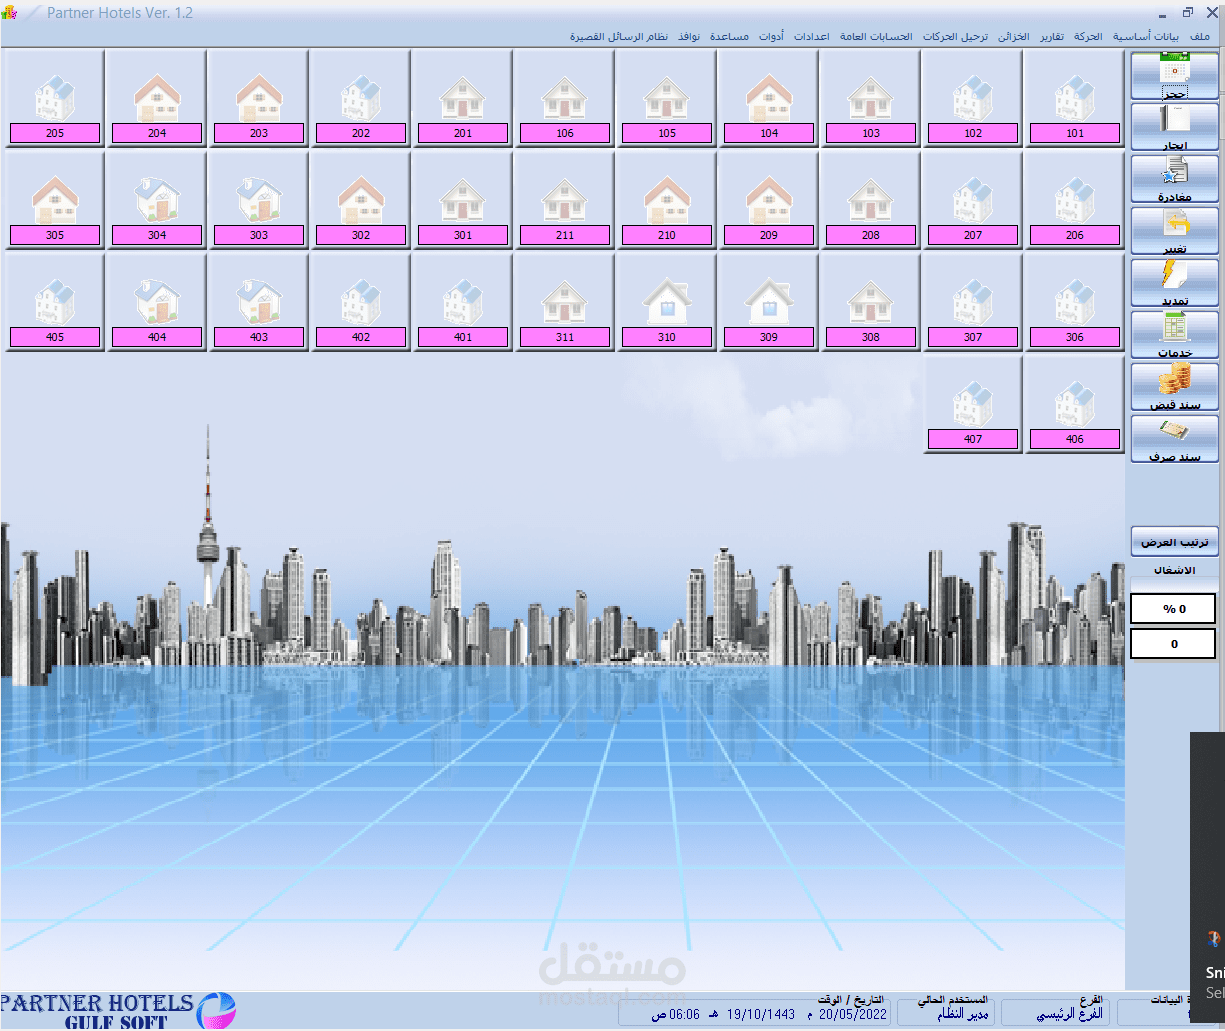Viewport: 1225px width, 1031px height.
Task: Open the نوافذ menu
Action: tap(690, 37)
